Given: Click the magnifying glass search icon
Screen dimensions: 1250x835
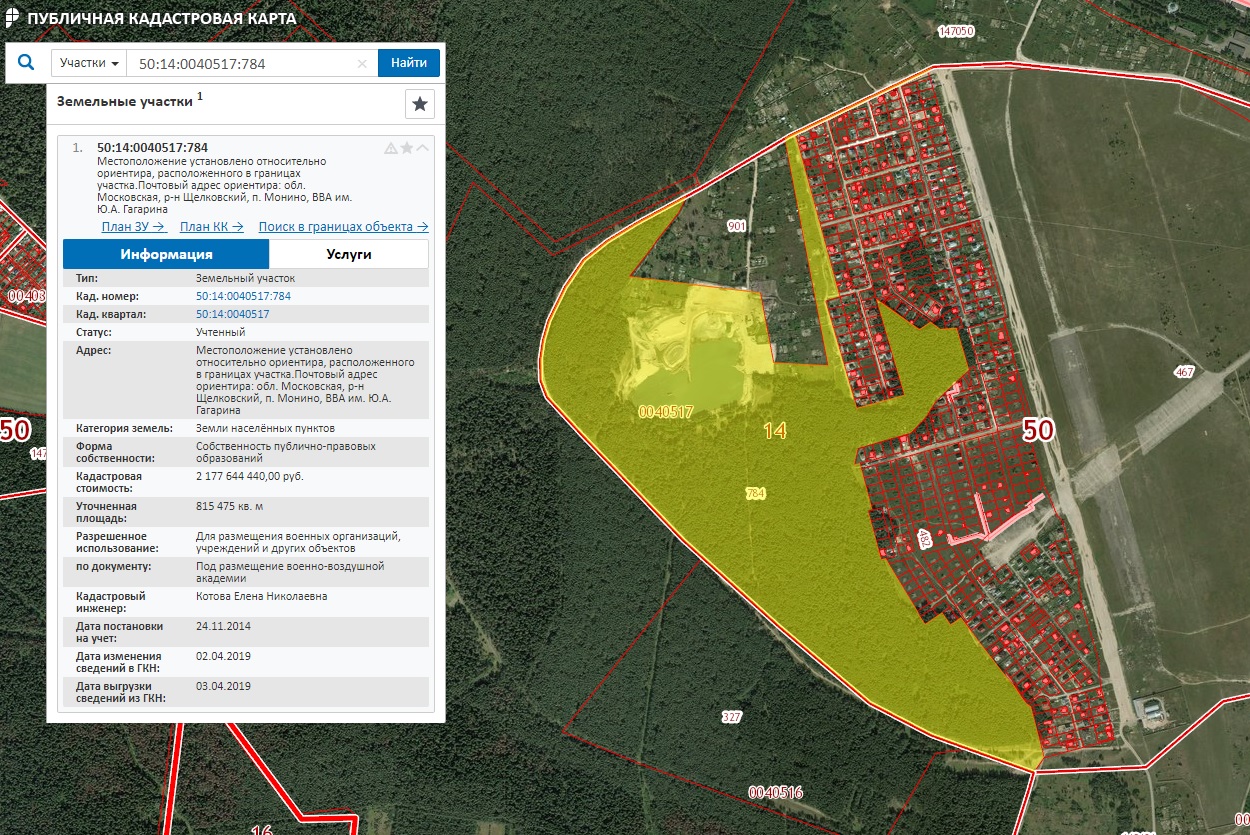Looking at the screenshot, I should click(26, 63).
